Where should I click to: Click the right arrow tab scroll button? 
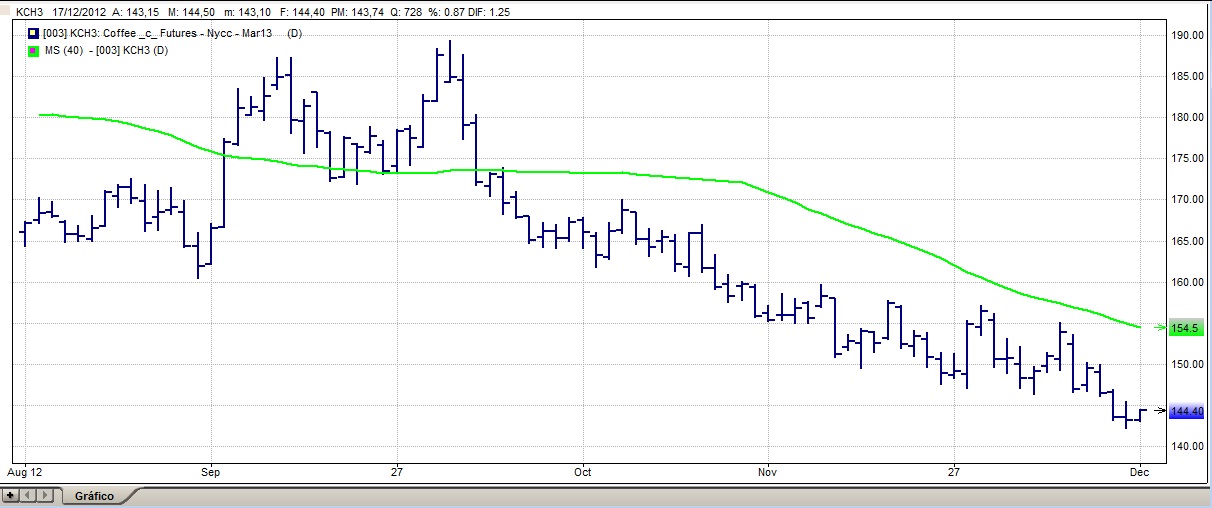click(43, 495)
